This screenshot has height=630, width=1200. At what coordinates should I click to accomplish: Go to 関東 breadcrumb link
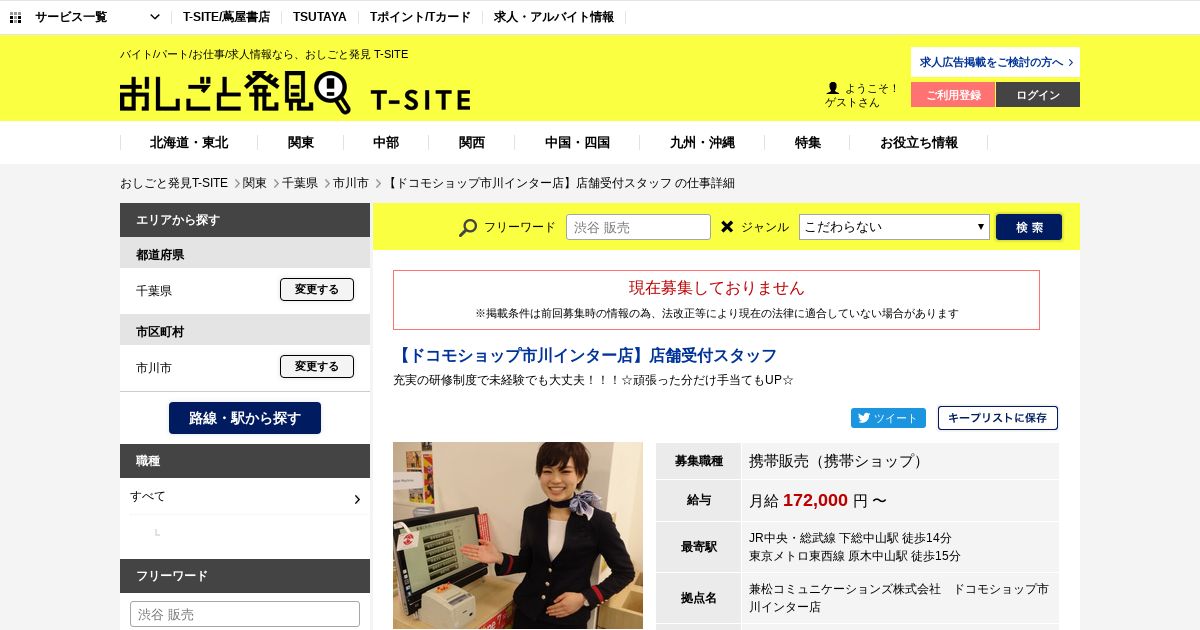[x=255, y=183]
